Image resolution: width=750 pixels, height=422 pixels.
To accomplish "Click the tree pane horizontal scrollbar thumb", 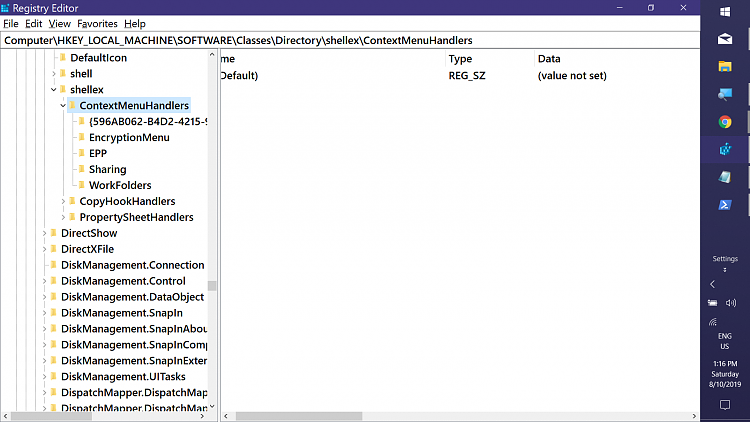I will tap(52, 416).
